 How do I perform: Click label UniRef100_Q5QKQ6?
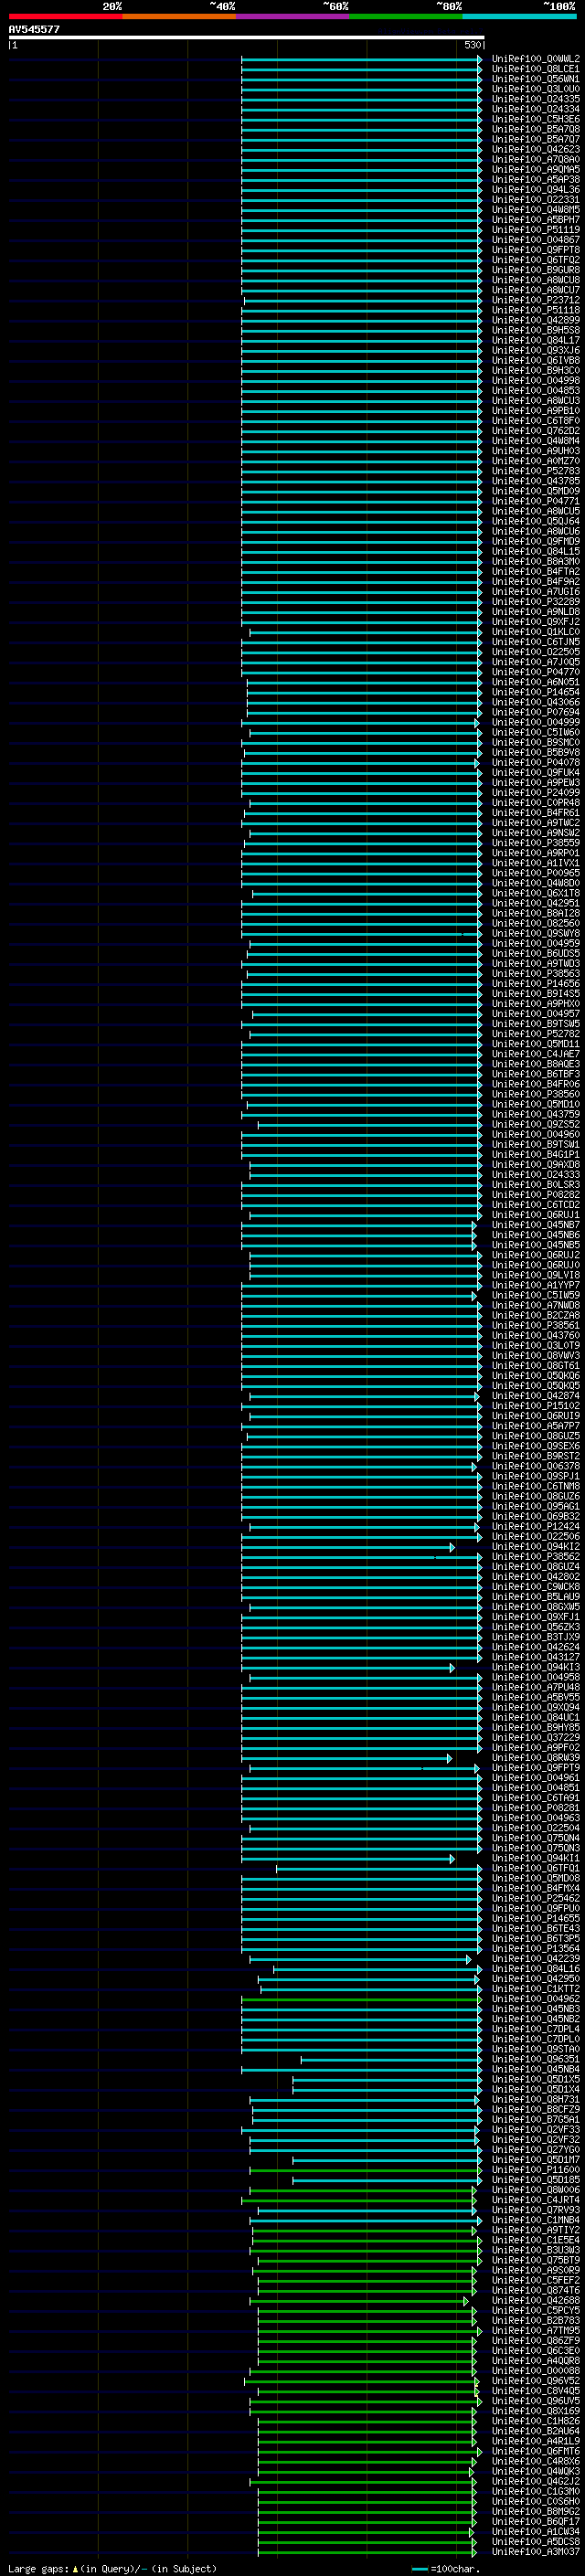click(x=536, y=1376)
